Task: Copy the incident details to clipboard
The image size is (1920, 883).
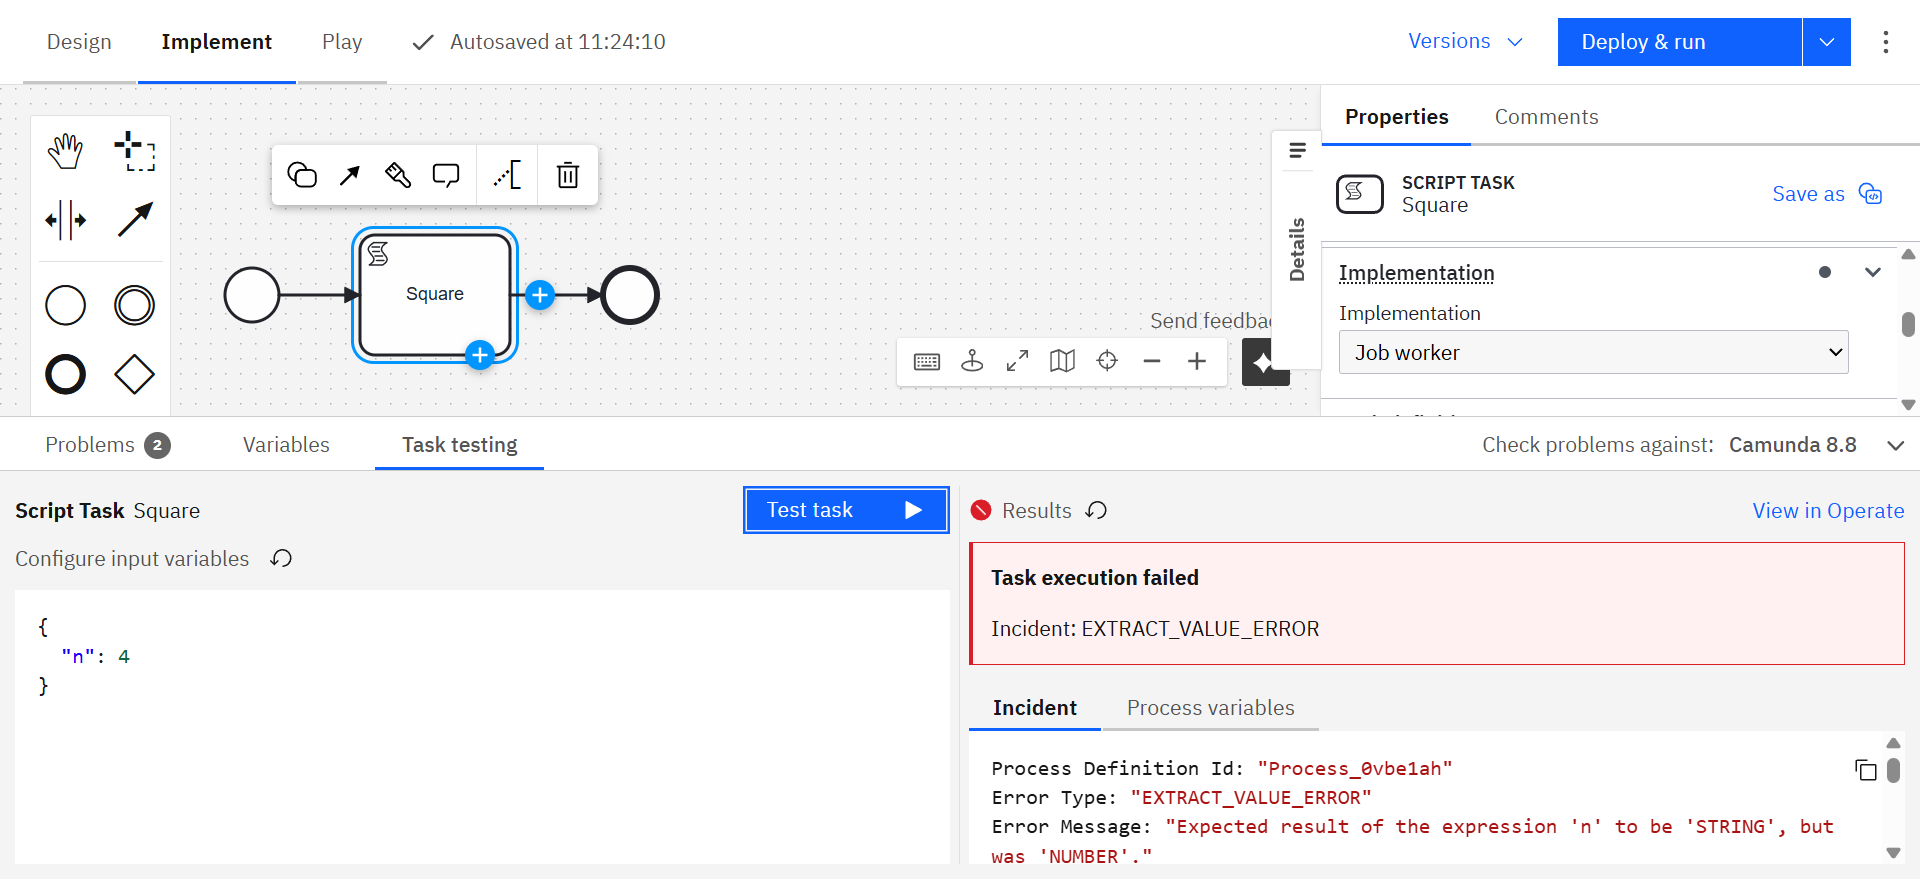Action: pyautogui.click(x=1865, y=769)
